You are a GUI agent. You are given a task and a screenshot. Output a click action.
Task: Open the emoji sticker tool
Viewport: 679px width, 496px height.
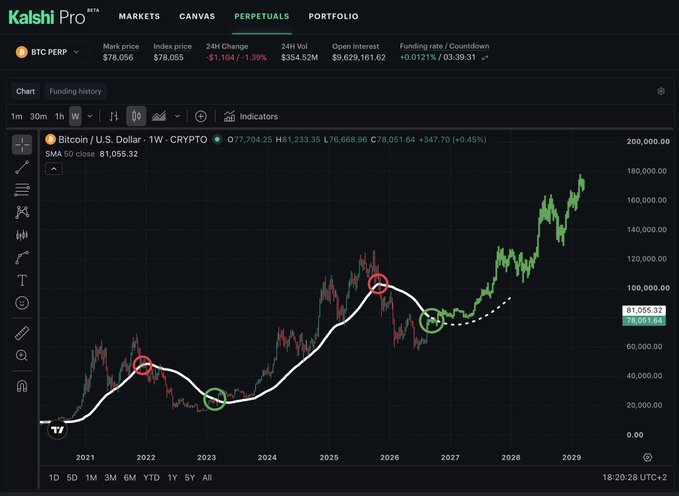pos(22,302)
